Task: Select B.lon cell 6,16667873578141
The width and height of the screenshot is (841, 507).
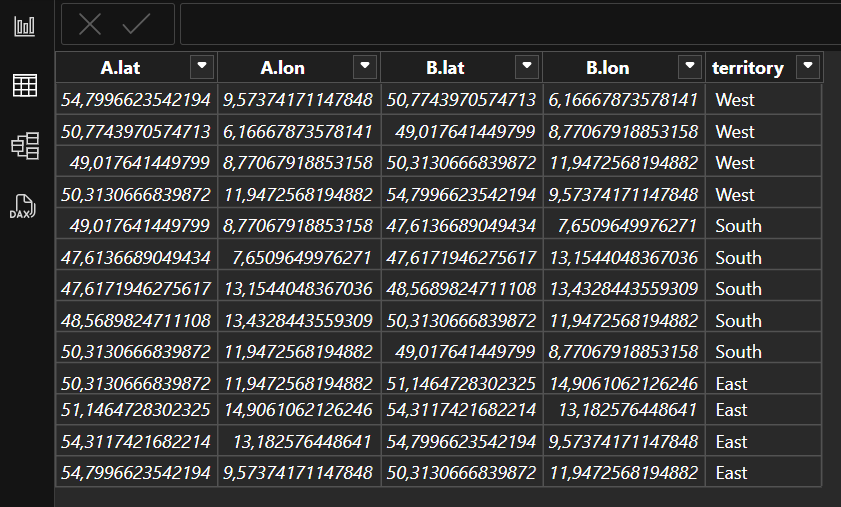Action: (624, 100)
